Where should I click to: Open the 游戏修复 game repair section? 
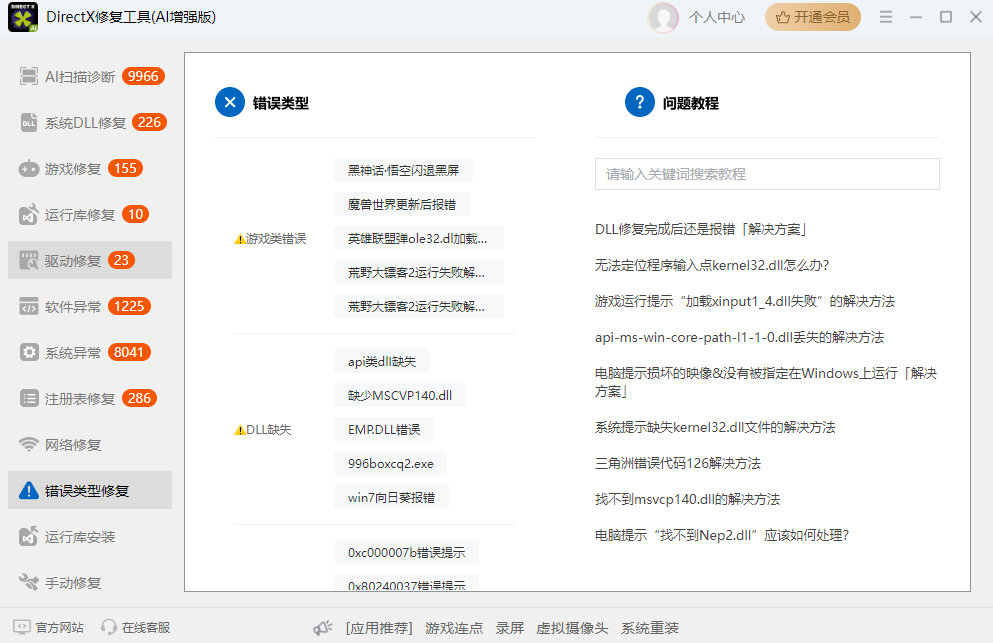[70, 168]
